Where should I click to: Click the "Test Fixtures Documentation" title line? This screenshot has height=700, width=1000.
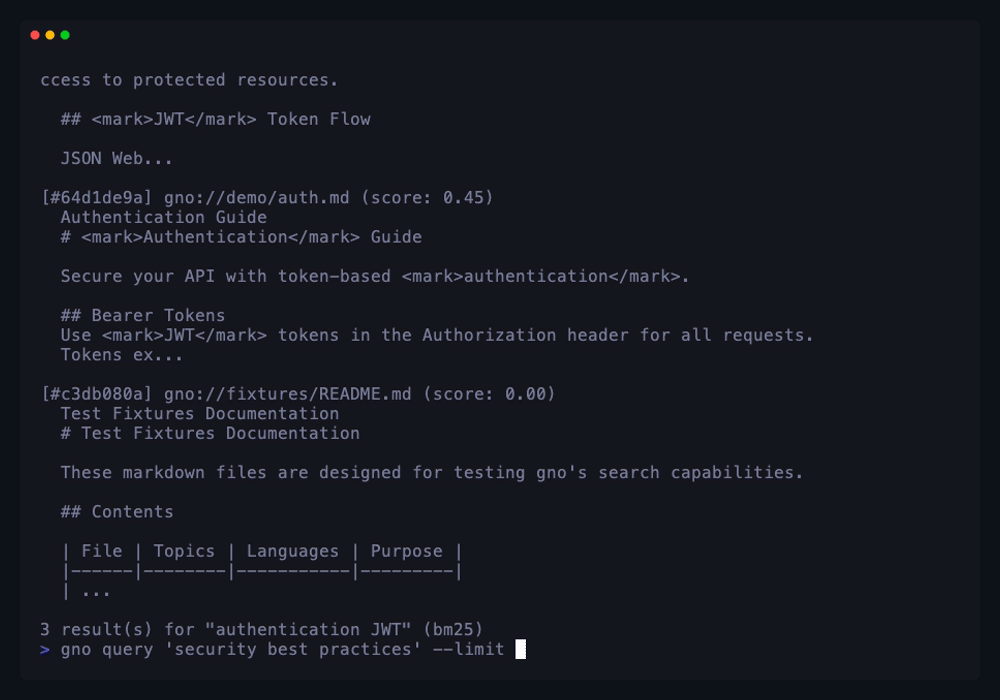(200, 413)
